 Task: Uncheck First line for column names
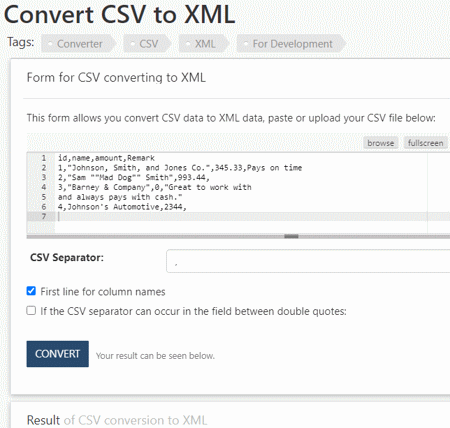click(x=31, y=291)
